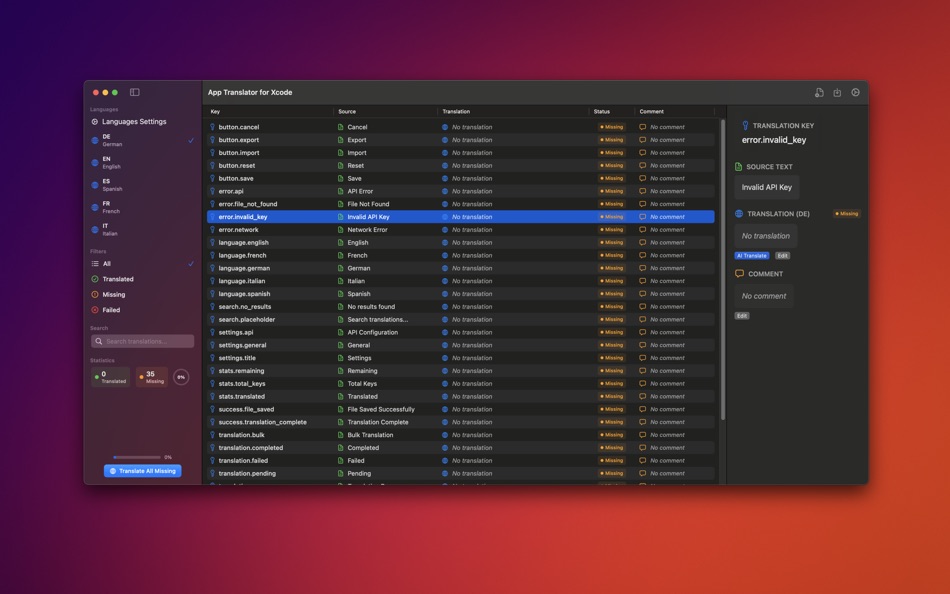Image resolution: width=950 pixels, height=594 pixels.
Task: Sort the table by the Status column header
Action: tap(600, 111)
